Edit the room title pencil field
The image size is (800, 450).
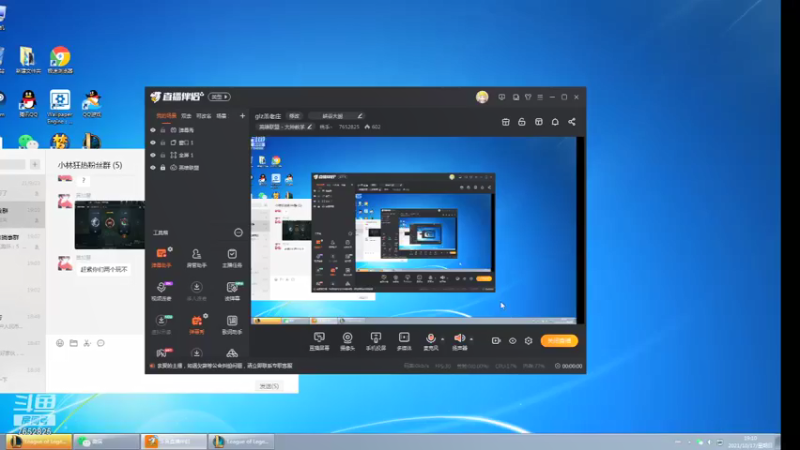(336, 116)
